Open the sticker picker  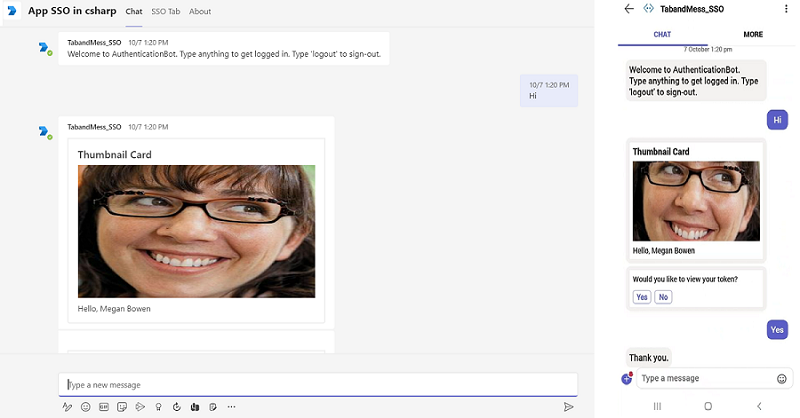pyautogui.click(x=122, y=407)
